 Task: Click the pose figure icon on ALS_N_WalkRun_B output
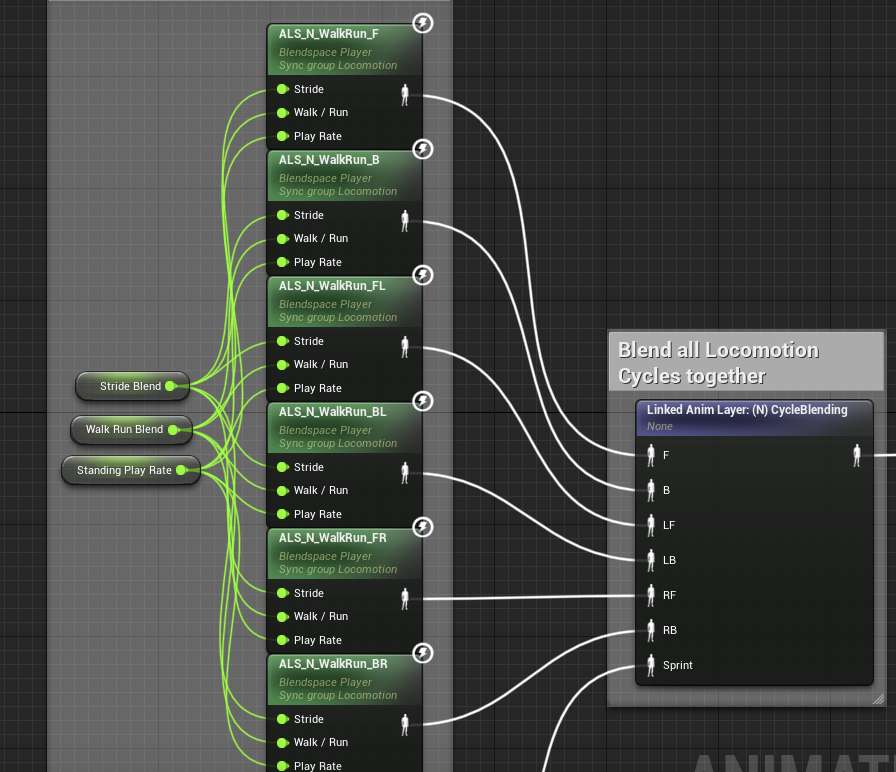pyautogui.click(x=404, y=219)
